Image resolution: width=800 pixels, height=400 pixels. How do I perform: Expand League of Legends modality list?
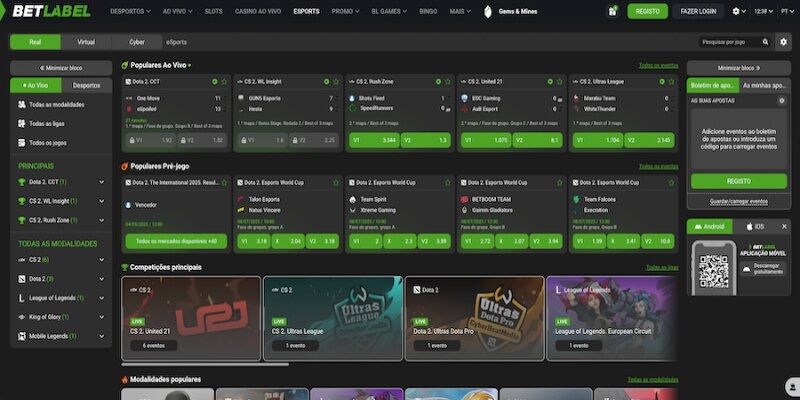tap(102, 298)
